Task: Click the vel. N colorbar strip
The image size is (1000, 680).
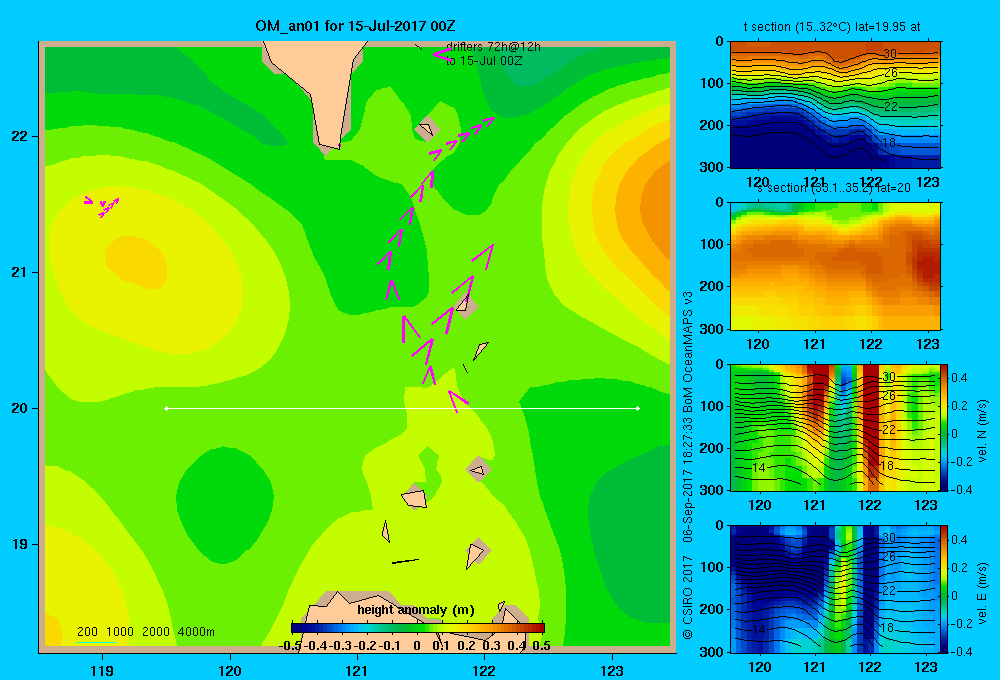Action: tap(945, 427)
